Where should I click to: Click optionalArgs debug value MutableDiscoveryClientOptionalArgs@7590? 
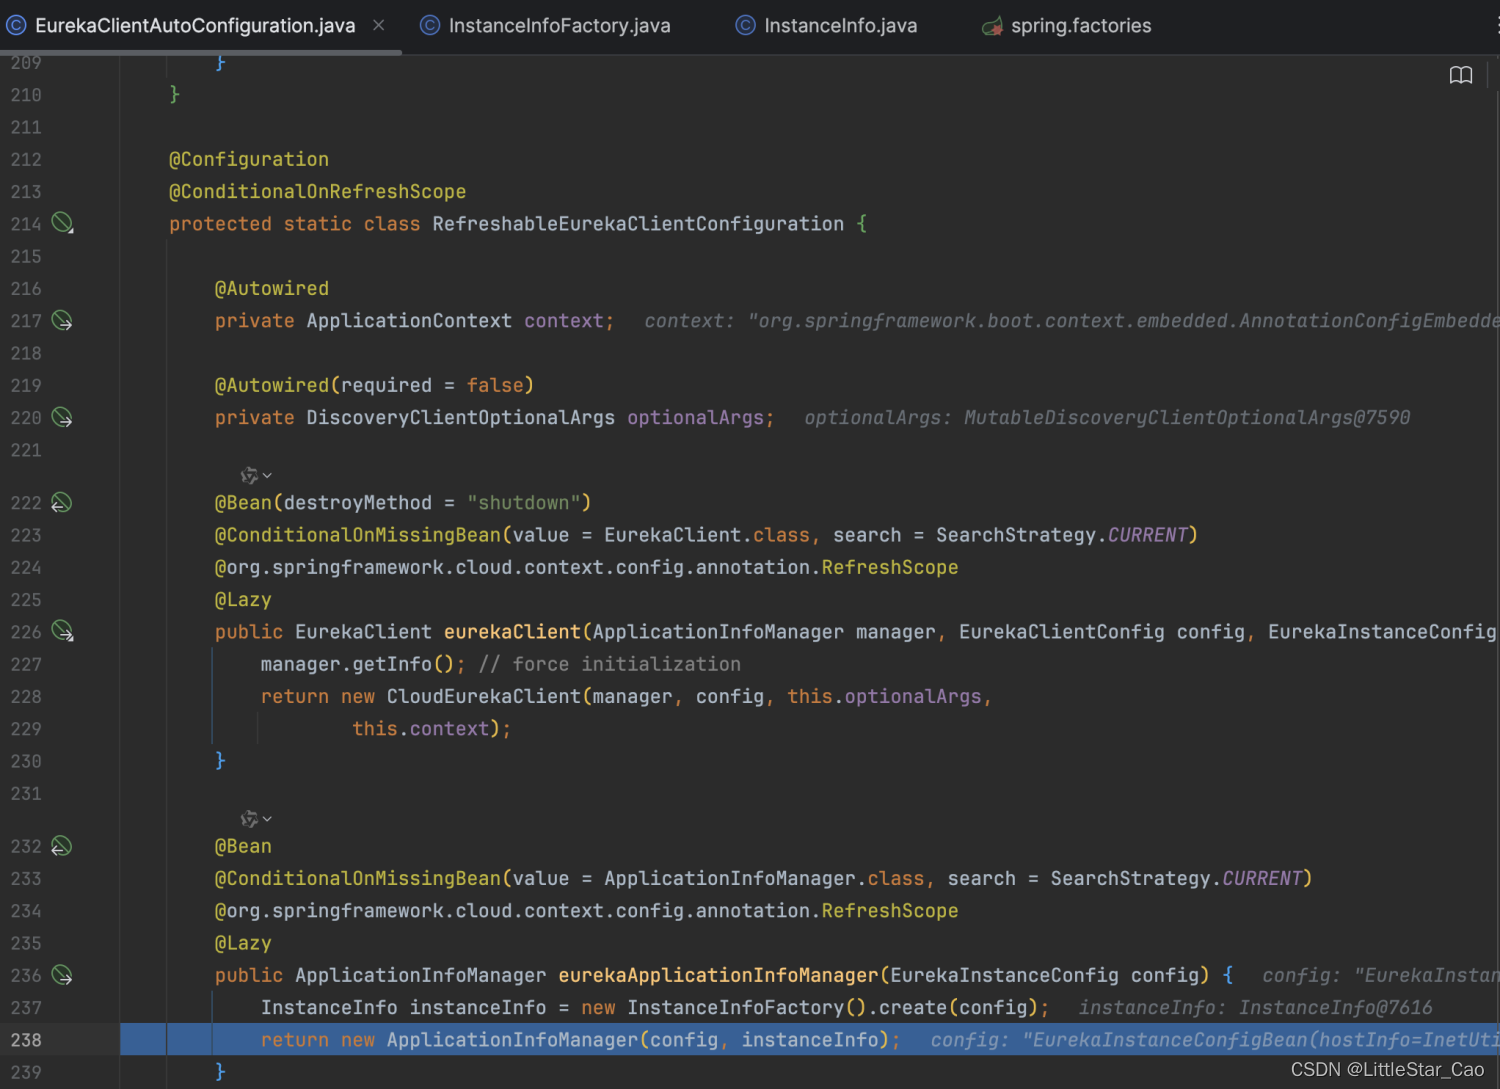1187,418
